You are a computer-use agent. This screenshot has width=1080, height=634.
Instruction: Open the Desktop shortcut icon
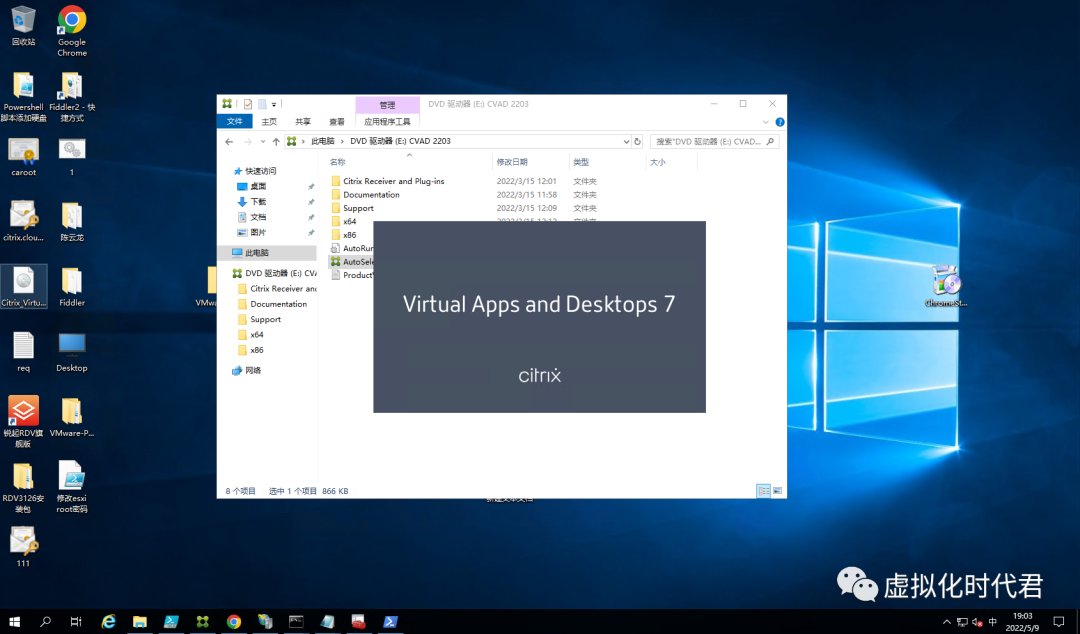(x=72, y=351)
